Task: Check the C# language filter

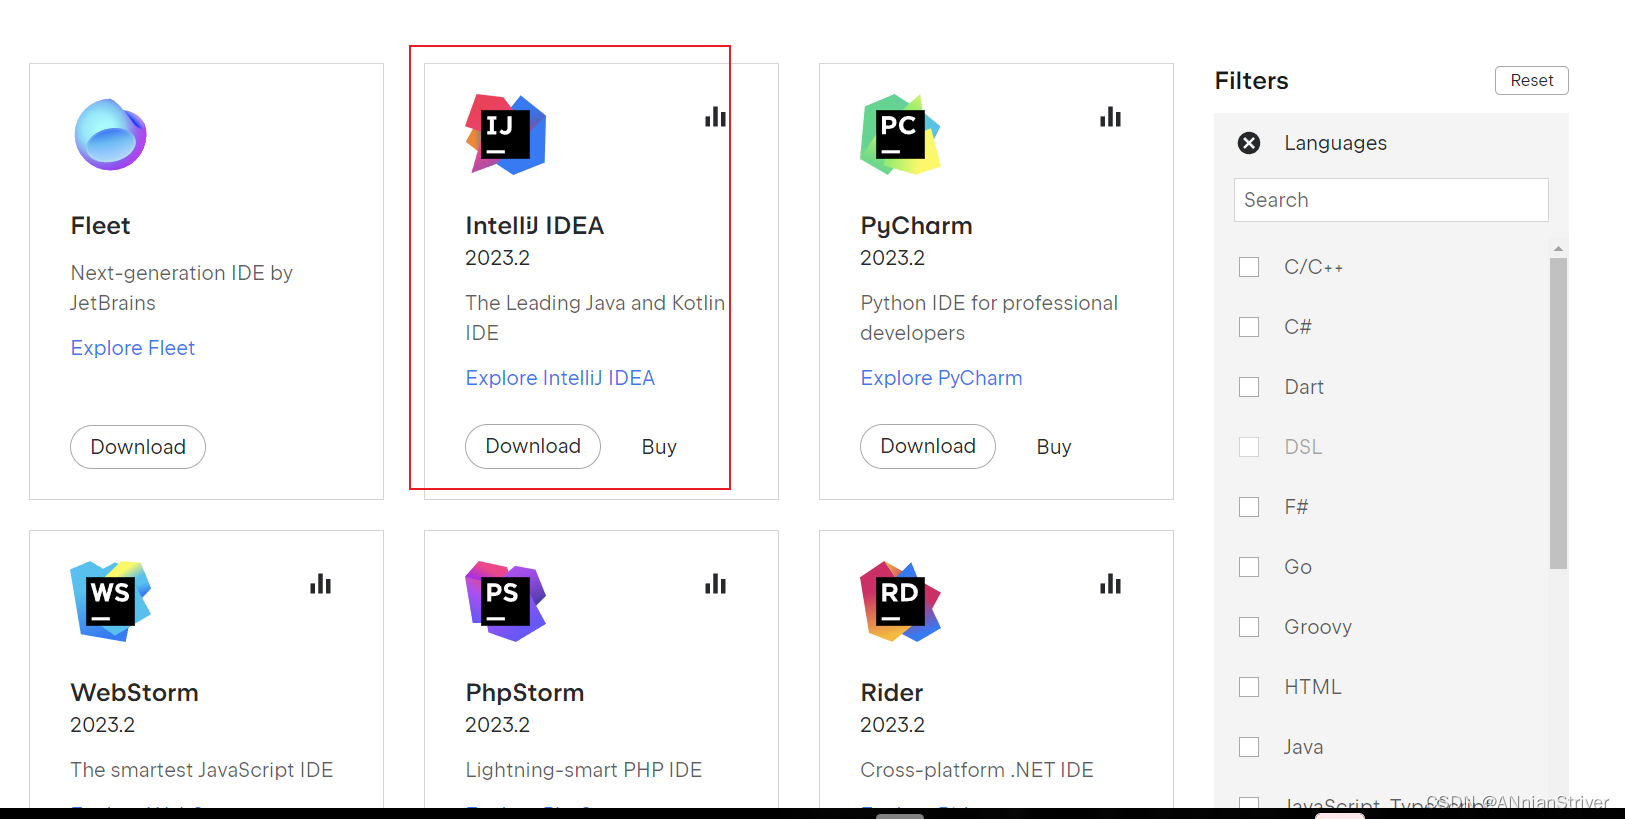Action: pyautogui.click(x=1249, y=327)
